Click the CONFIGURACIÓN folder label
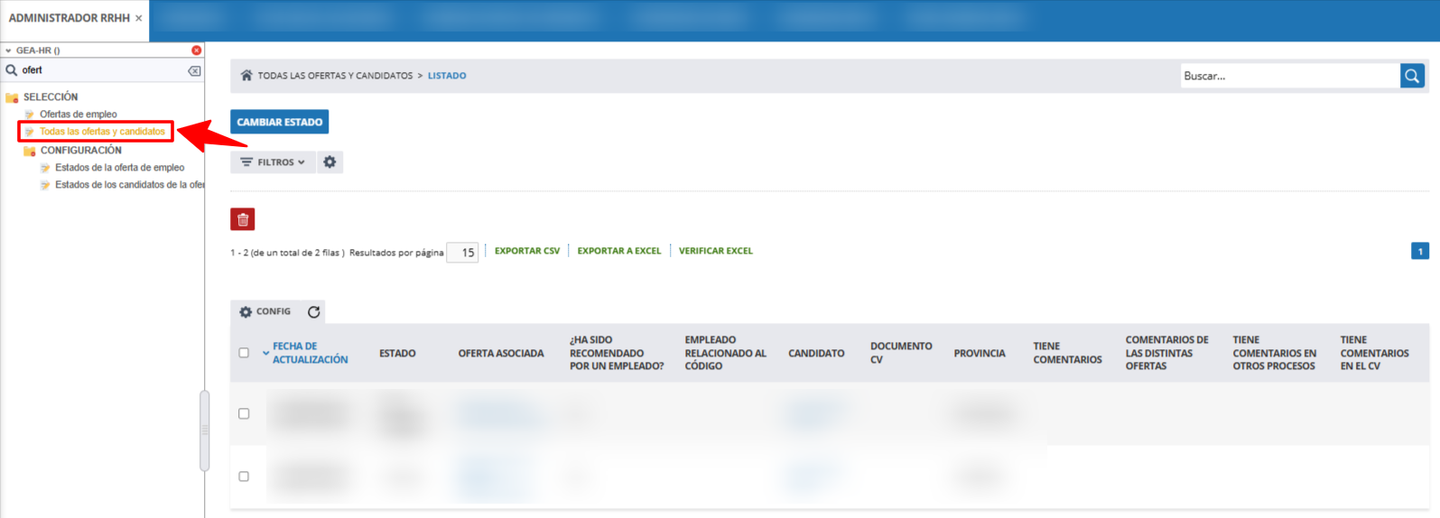The width and height of the screenshot is (1440, 518). pos(81,150)
